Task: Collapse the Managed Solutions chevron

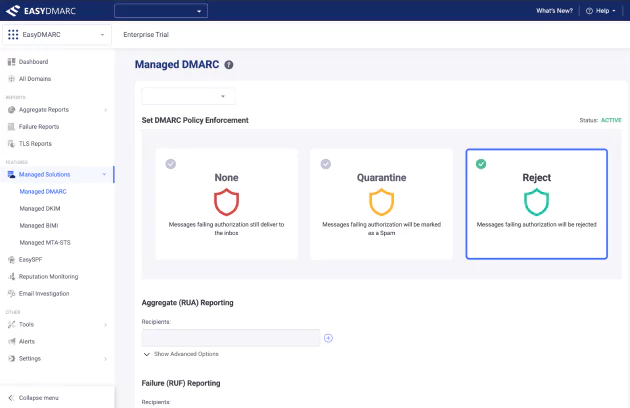Action: point(104,174)
